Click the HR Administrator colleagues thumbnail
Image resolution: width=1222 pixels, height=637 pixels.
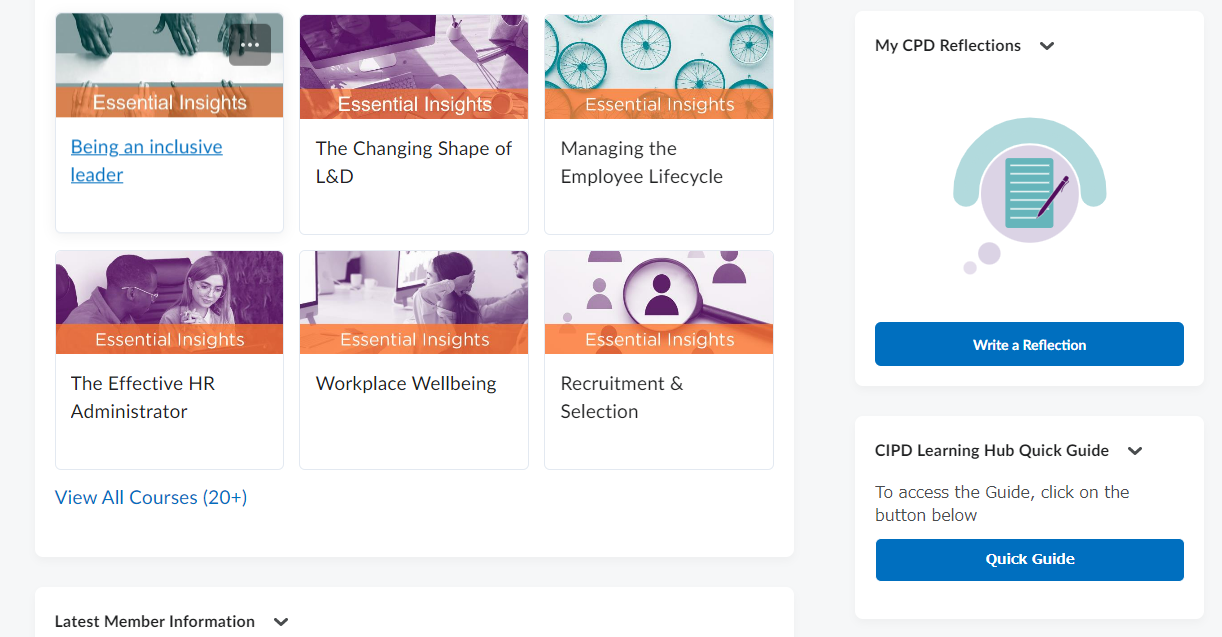[x=169, y=288]
